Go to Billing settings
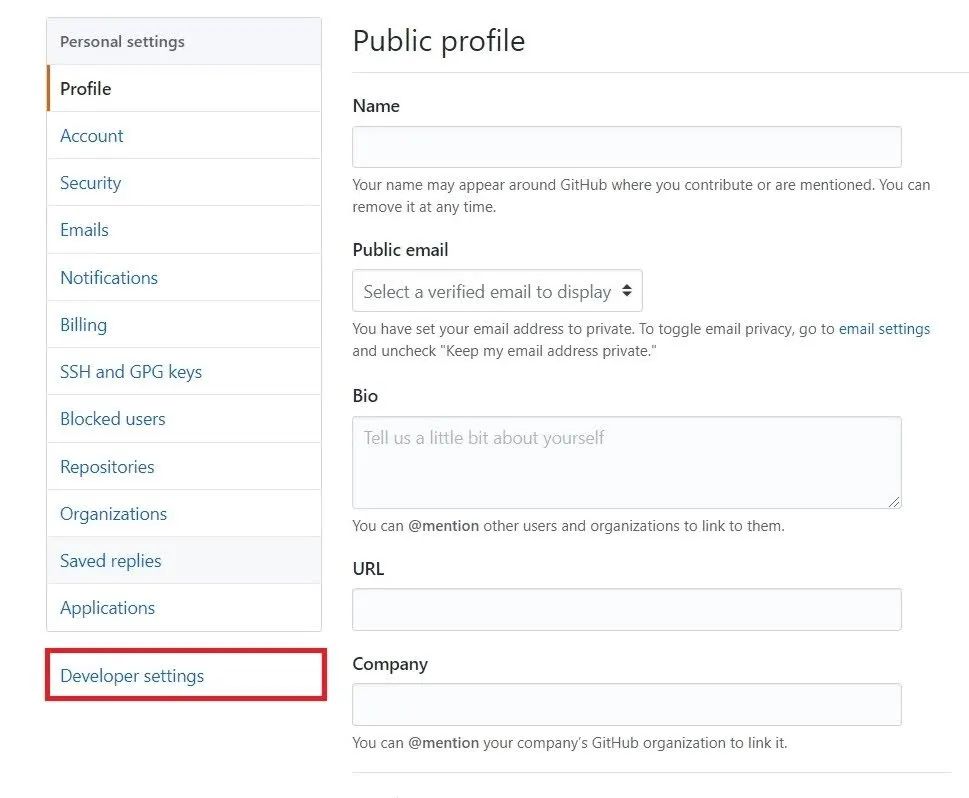This screenshot has width=969, height=798. click(184, 325)
